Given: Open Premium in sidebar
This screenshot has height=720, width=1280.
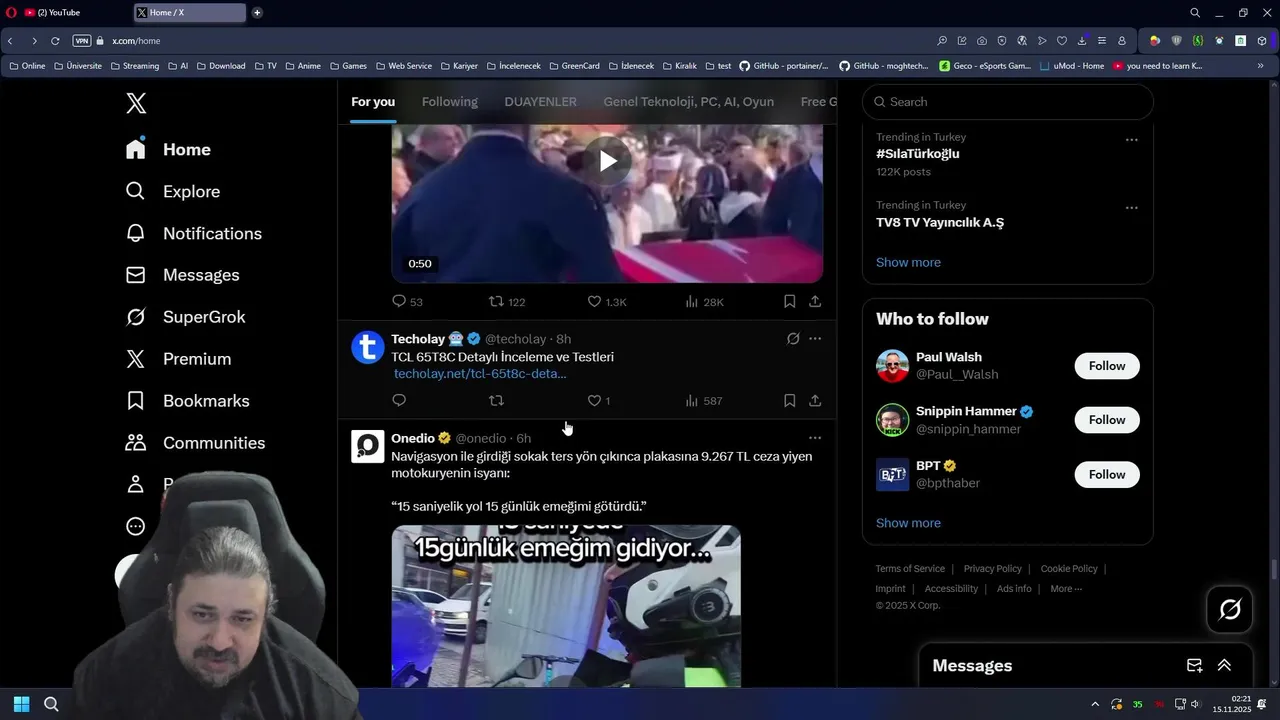Looking at the screenshot, I should (178, 359).
